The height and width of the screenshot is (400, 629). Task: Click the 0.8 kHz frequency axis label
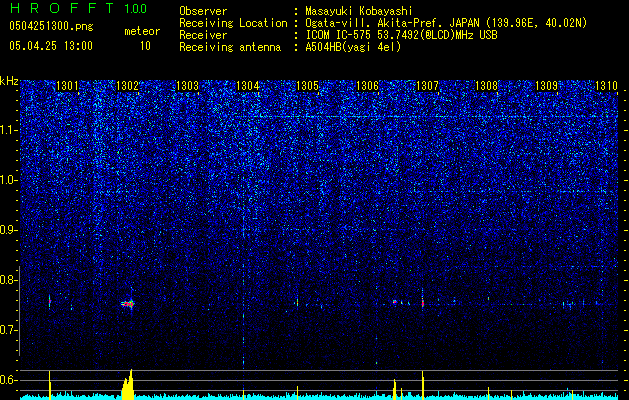pyautogui.click(x=8, y=280)
